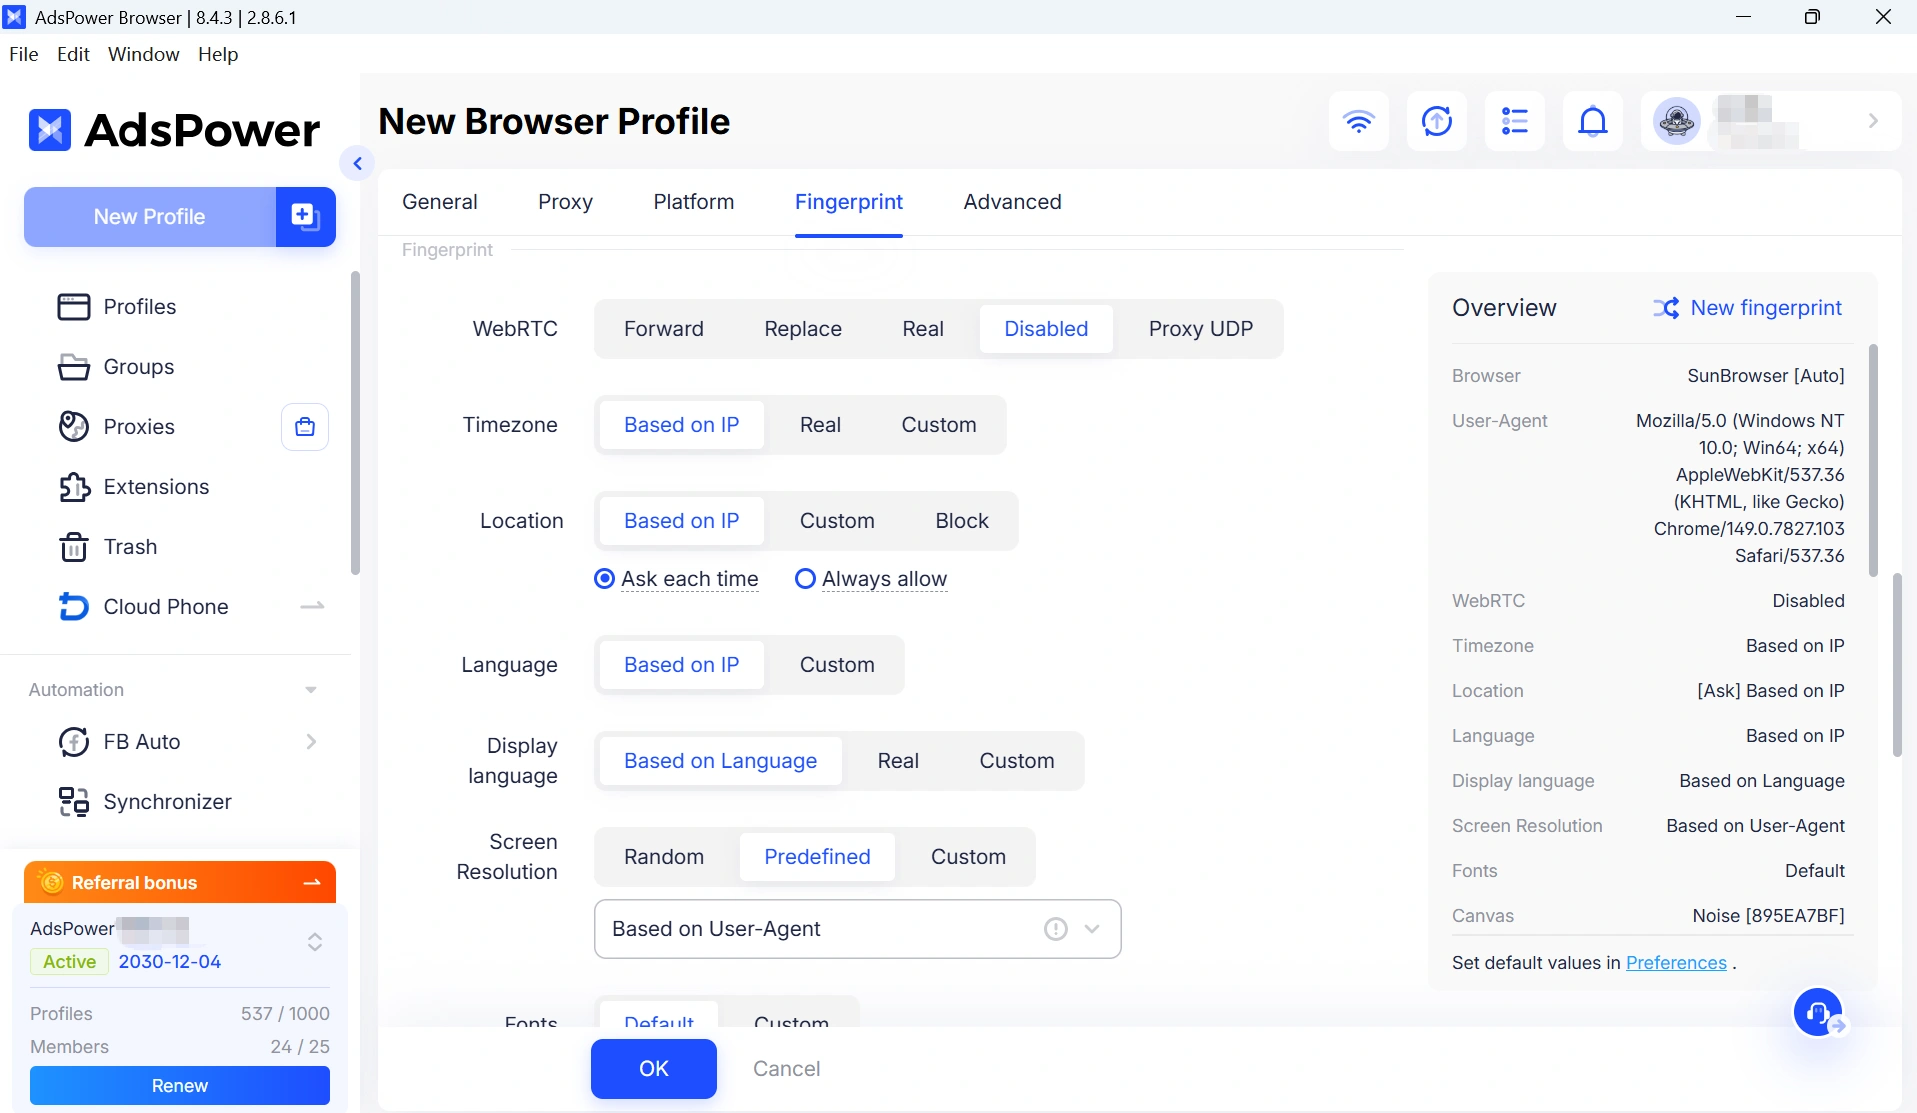The height and width of the screenshot is (1113, 1917).
Task: Open Extensions in the sidebar
Action: (x=156, y=486)
